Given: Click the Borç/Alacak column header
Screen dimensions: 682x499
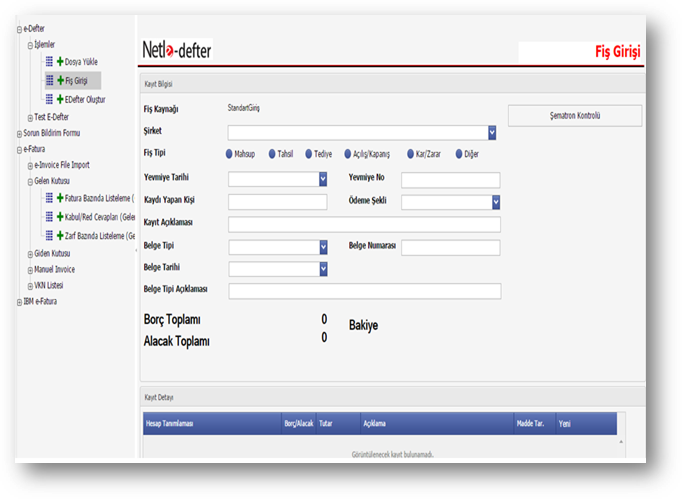Looking at the screenshot, I should pyautogui.click(x=299, y=424).
